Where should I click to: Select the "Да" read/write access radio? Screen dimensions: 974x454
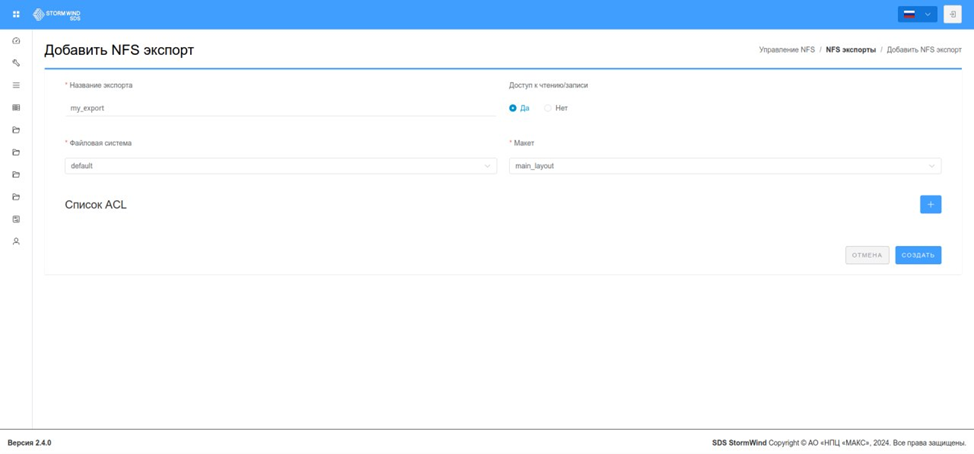tap(519, 108)
